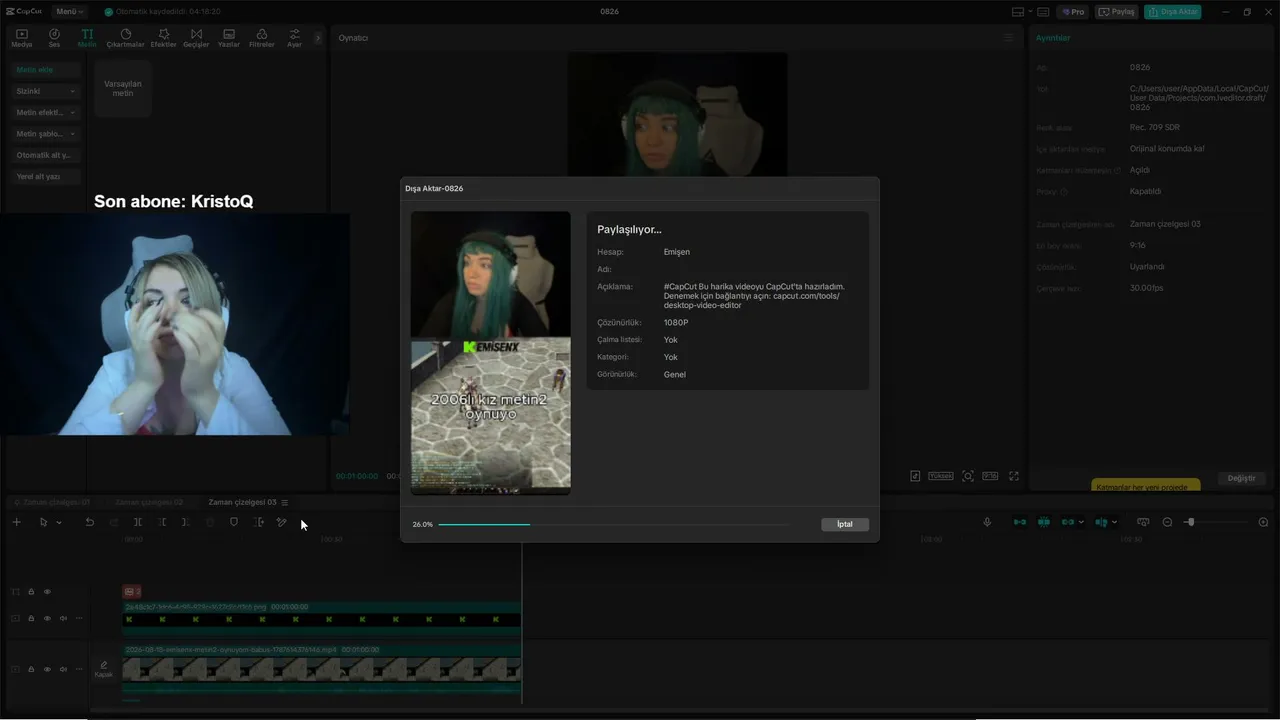Switch to Zaman çizelgesi 01 tab
Viewport: 1280px width, 720px height.
coord(56,502)
